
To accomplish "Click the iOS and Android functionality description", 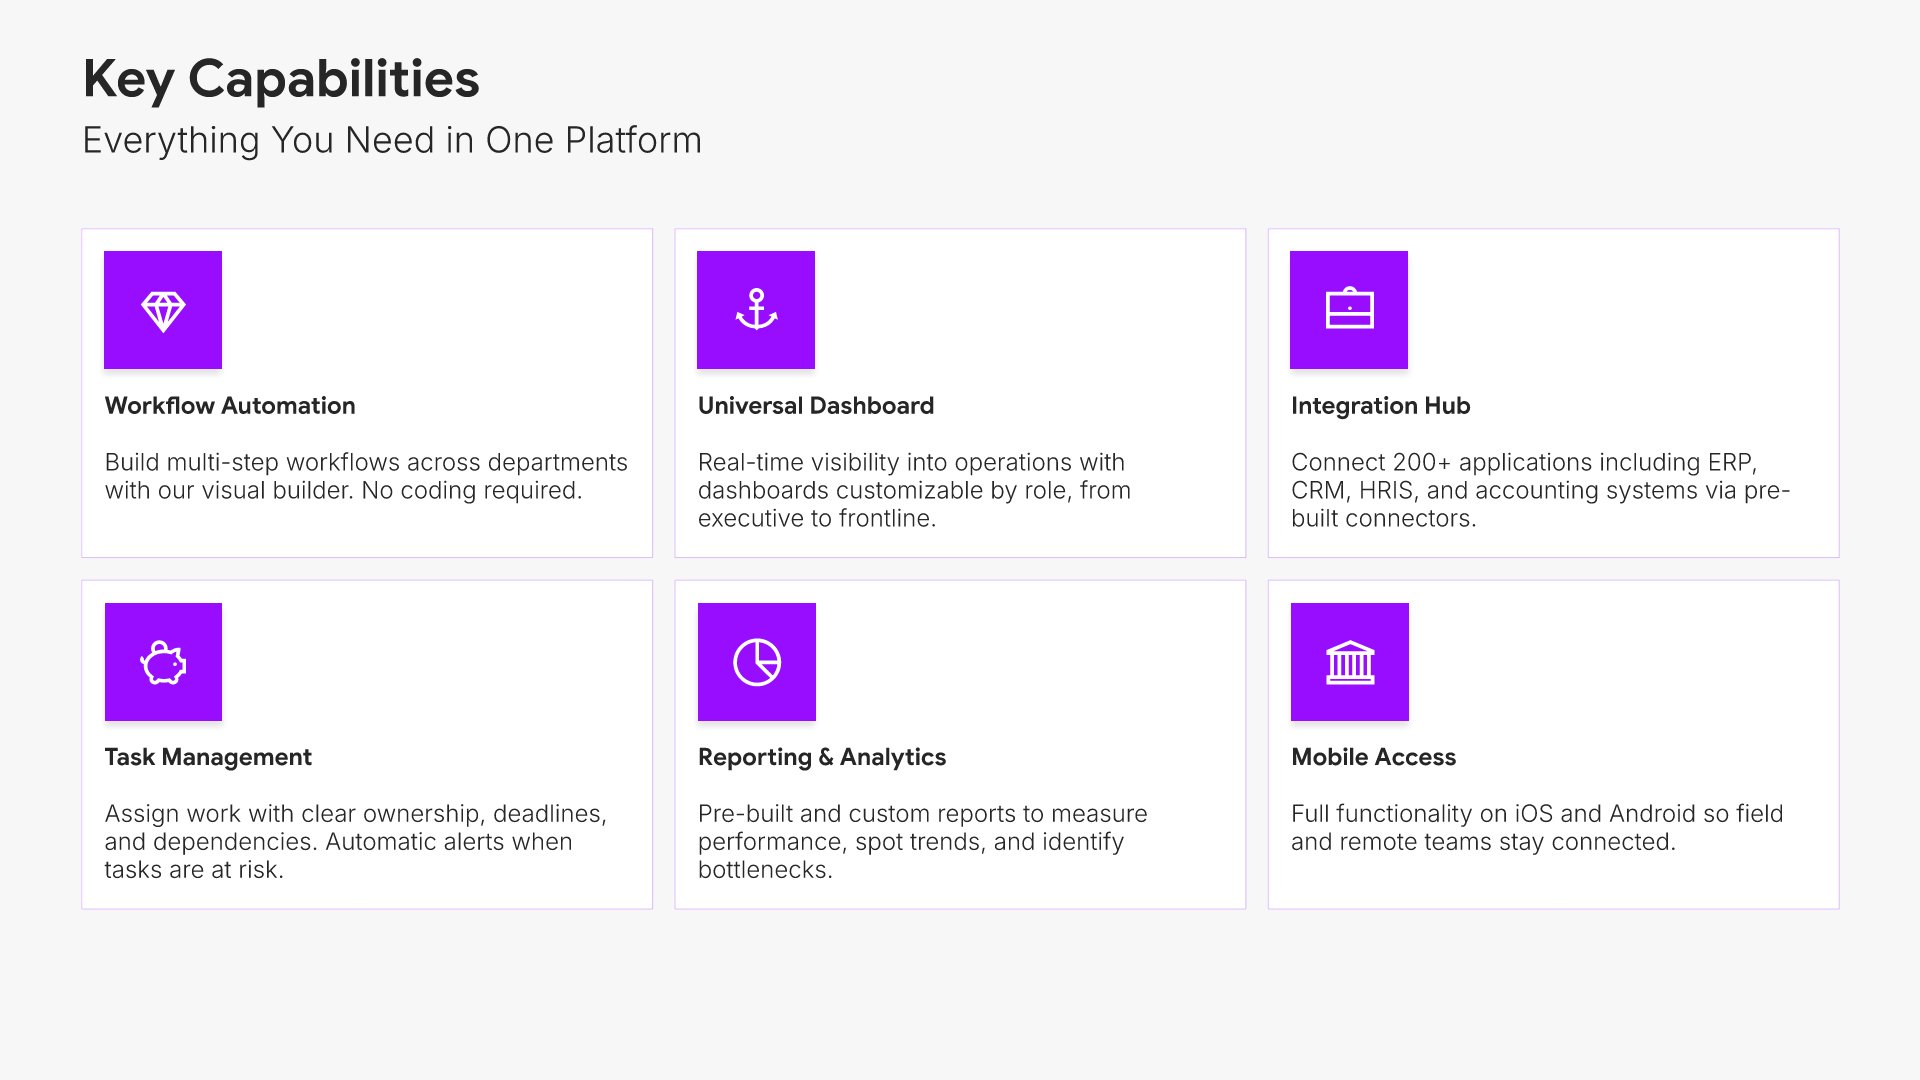I will tap(1537, 827).
